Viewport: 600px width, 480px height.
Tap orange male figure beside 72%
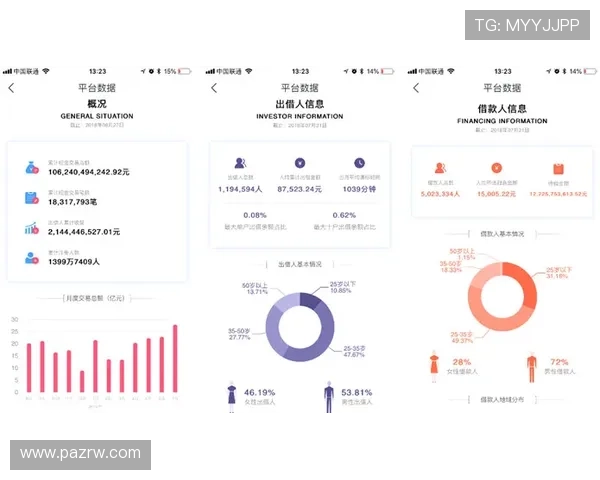click(531, 367)
